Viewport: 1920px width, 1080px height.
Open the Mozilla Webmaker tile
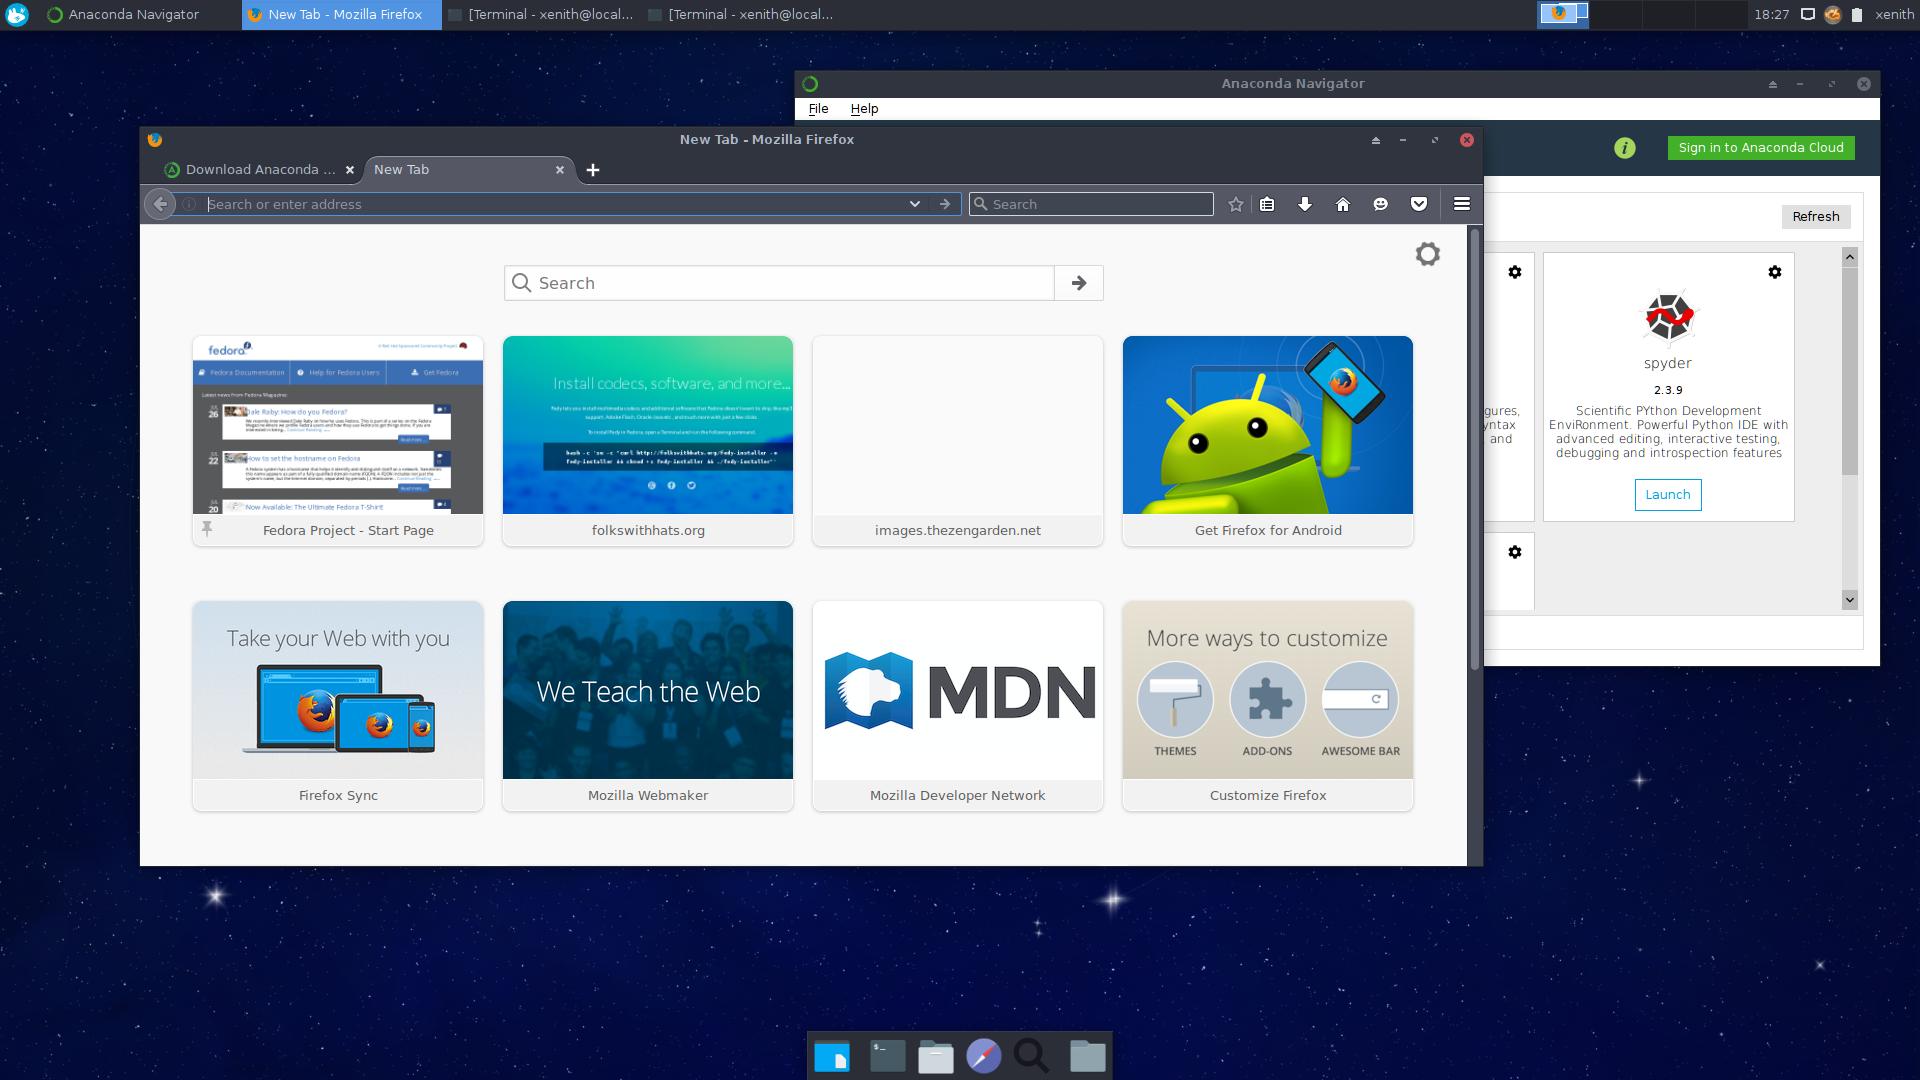click(648, 706)
